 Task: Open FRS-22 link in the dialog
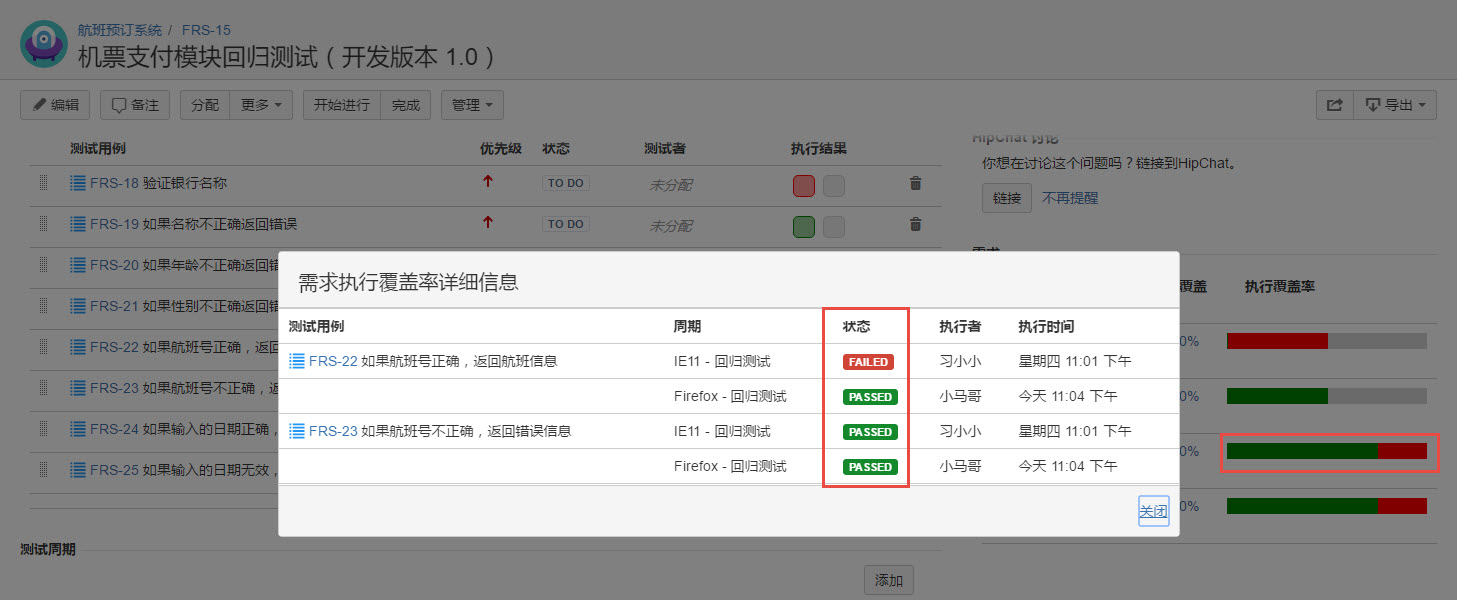(333, 361)
